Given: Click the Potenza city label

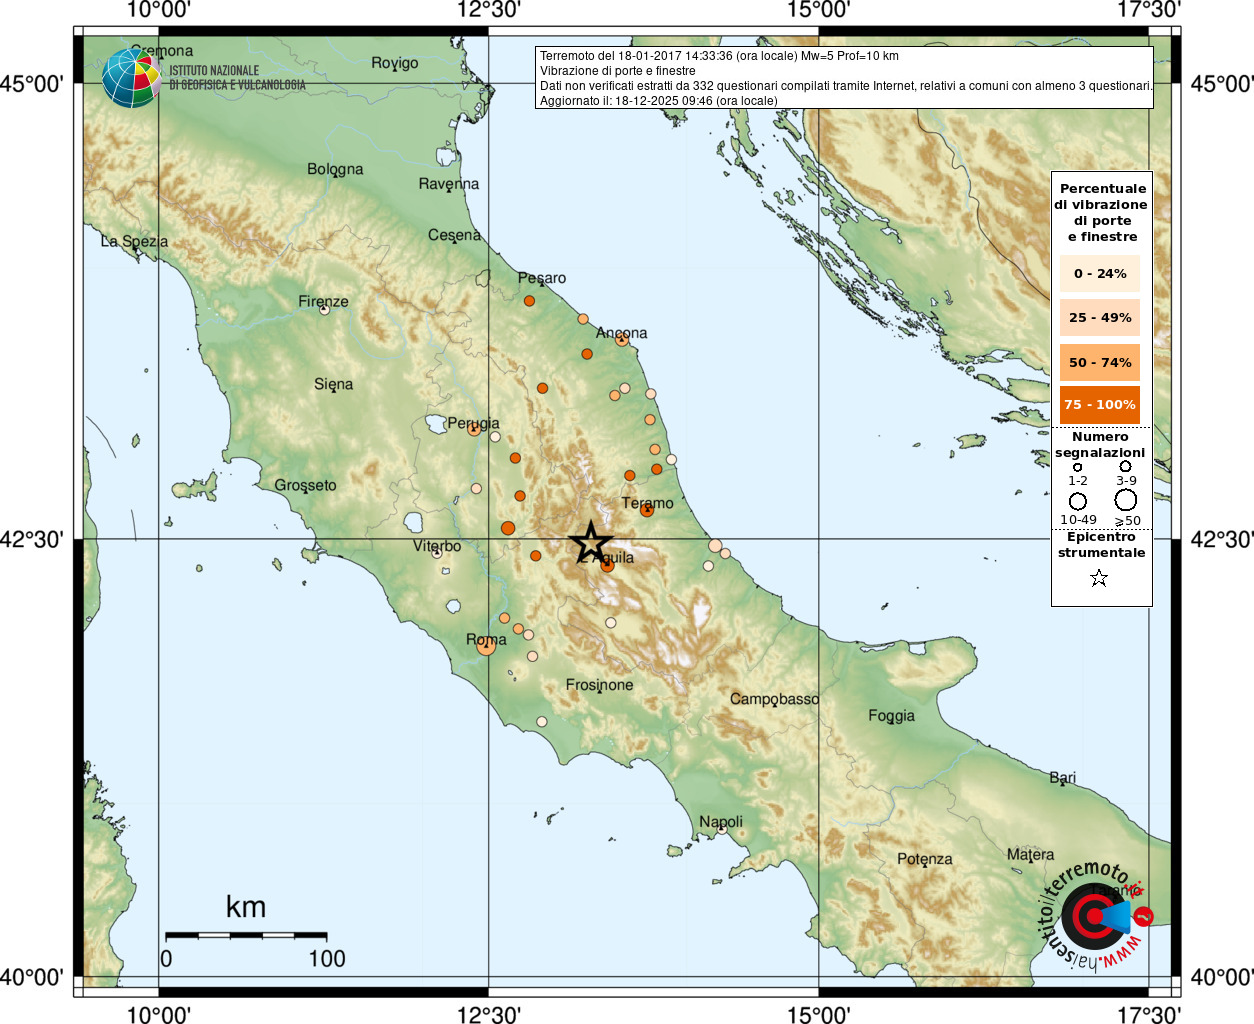Looking at the screenshot, I should (925, 859).
